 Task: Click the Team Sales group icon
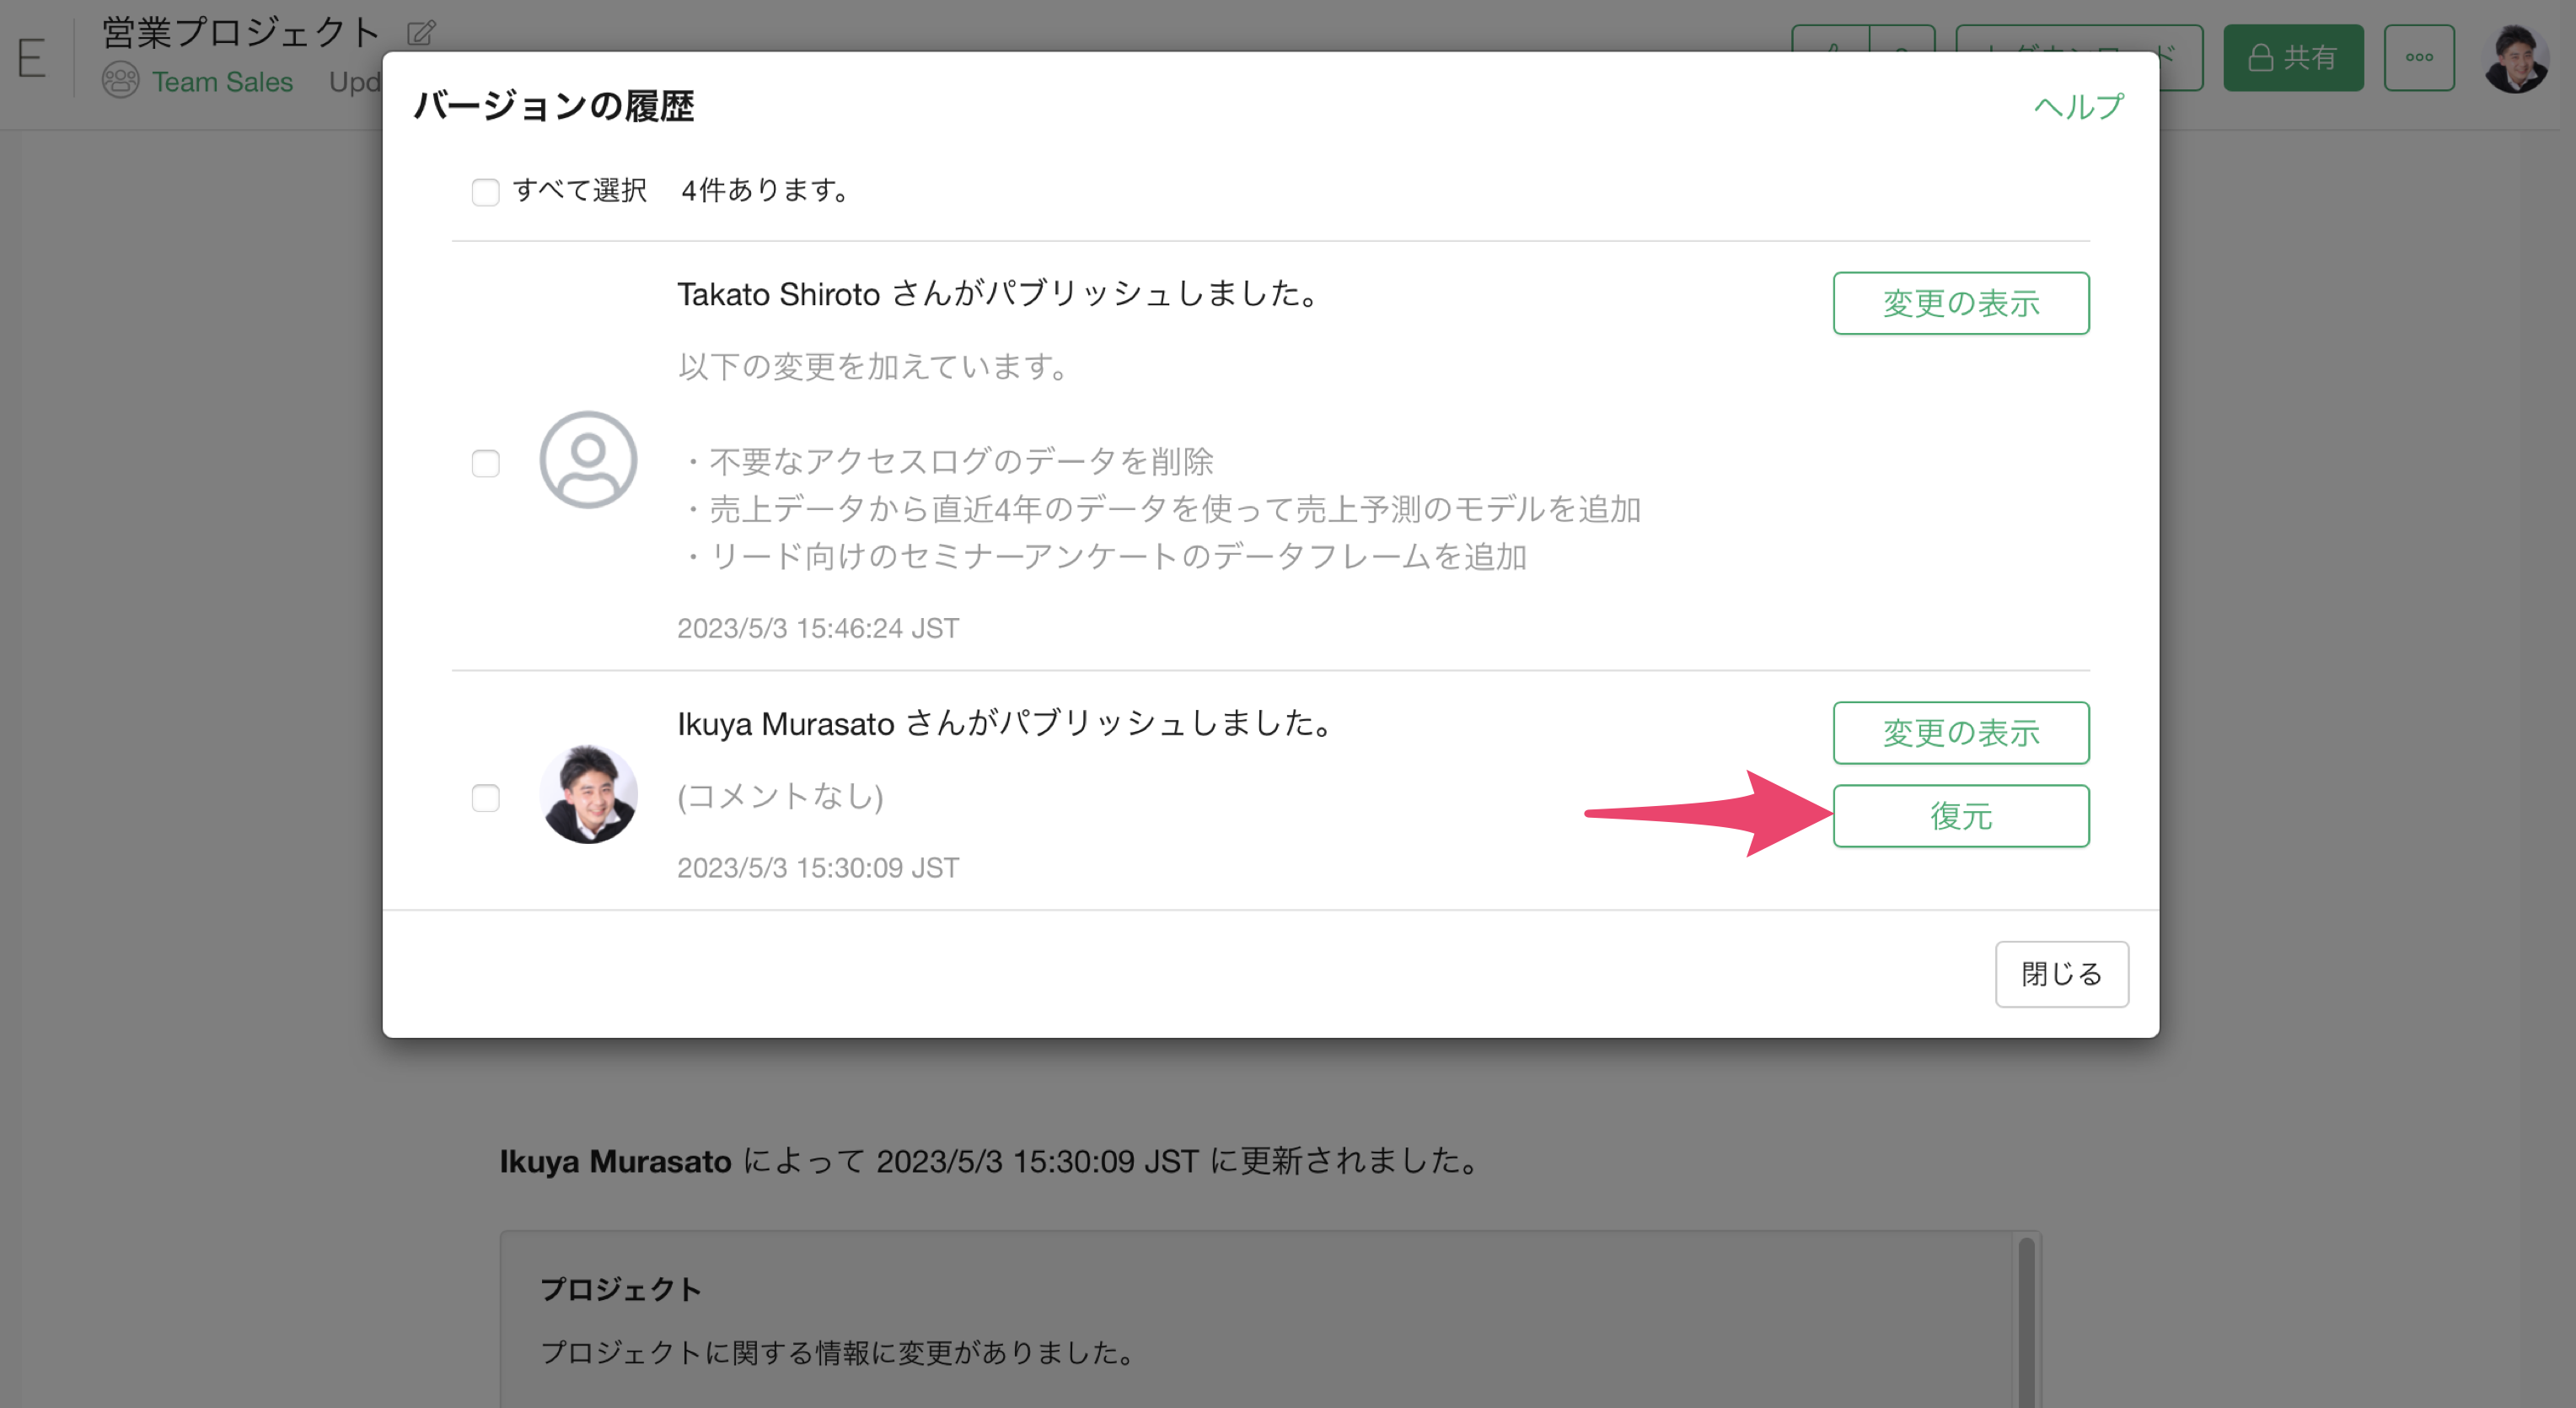tap(120, 81)
